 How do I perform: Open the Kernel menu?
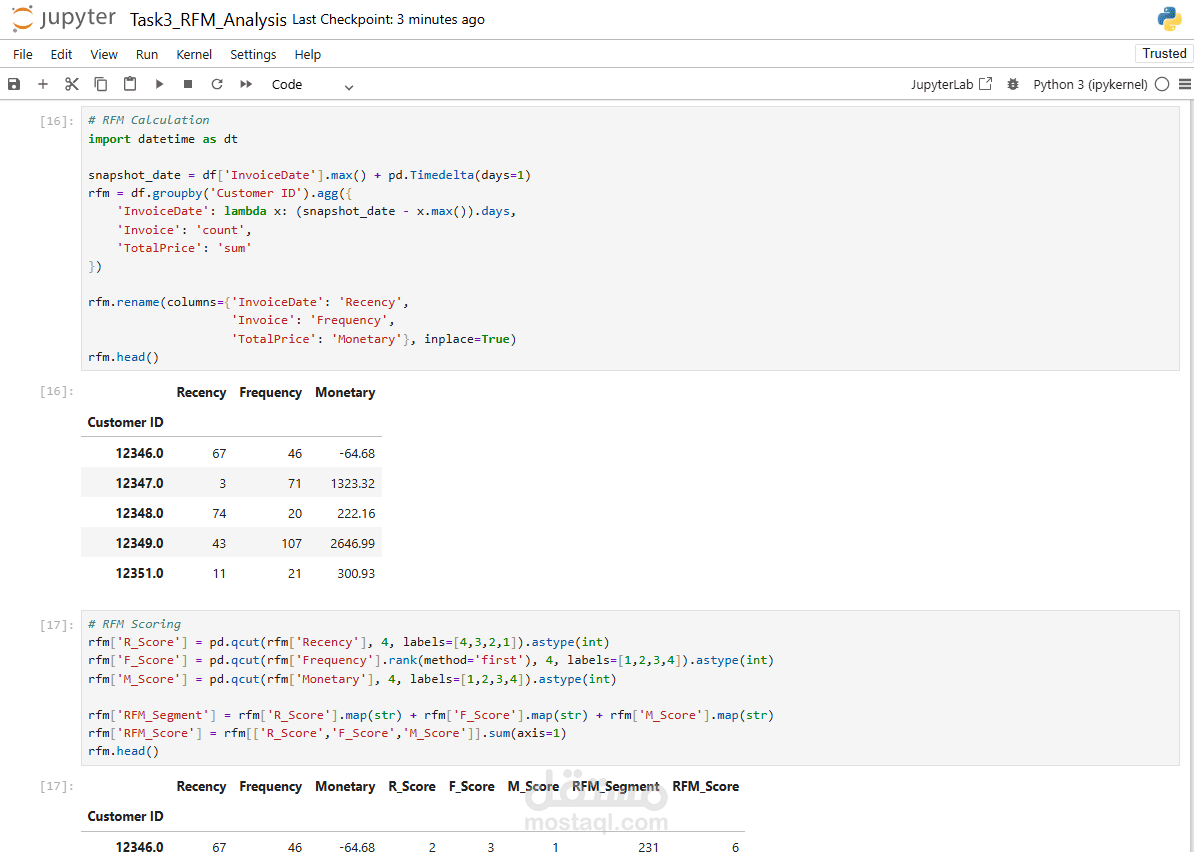coord(194,55)
